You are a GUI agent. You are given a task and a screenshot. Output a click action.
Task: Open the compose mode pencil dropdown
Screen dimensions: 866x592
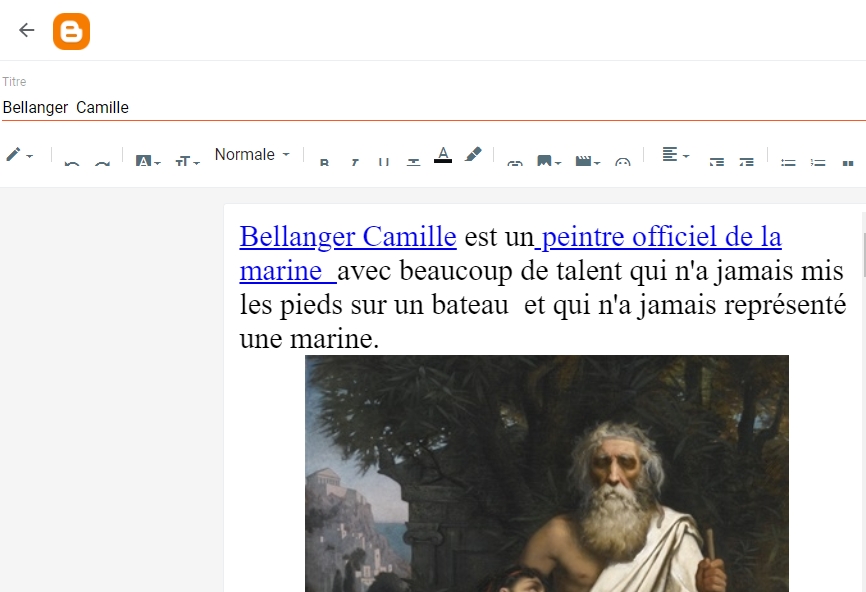(19, 155)
